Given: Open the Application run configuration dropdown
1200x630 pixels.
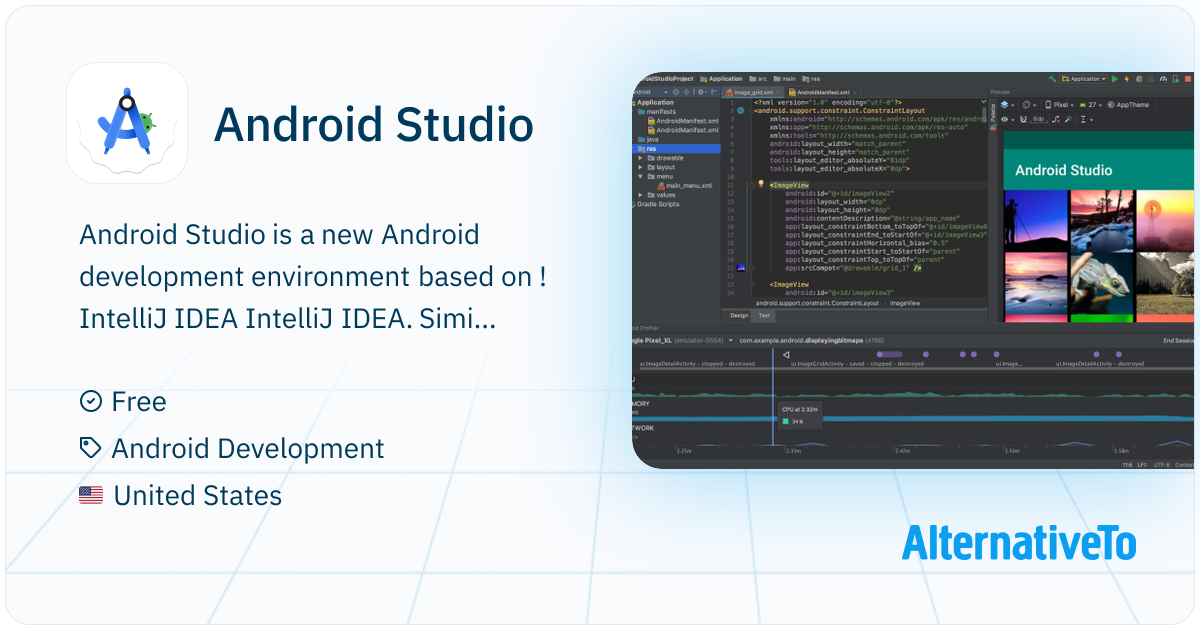Looking at the screenshot, I should pyautogui.click(x=1084, y=79).
